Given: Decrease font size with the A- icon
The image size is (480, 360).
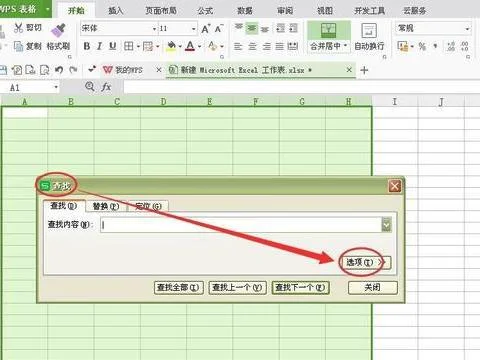Looking at the screenshot, I should [x=219, y=29].
